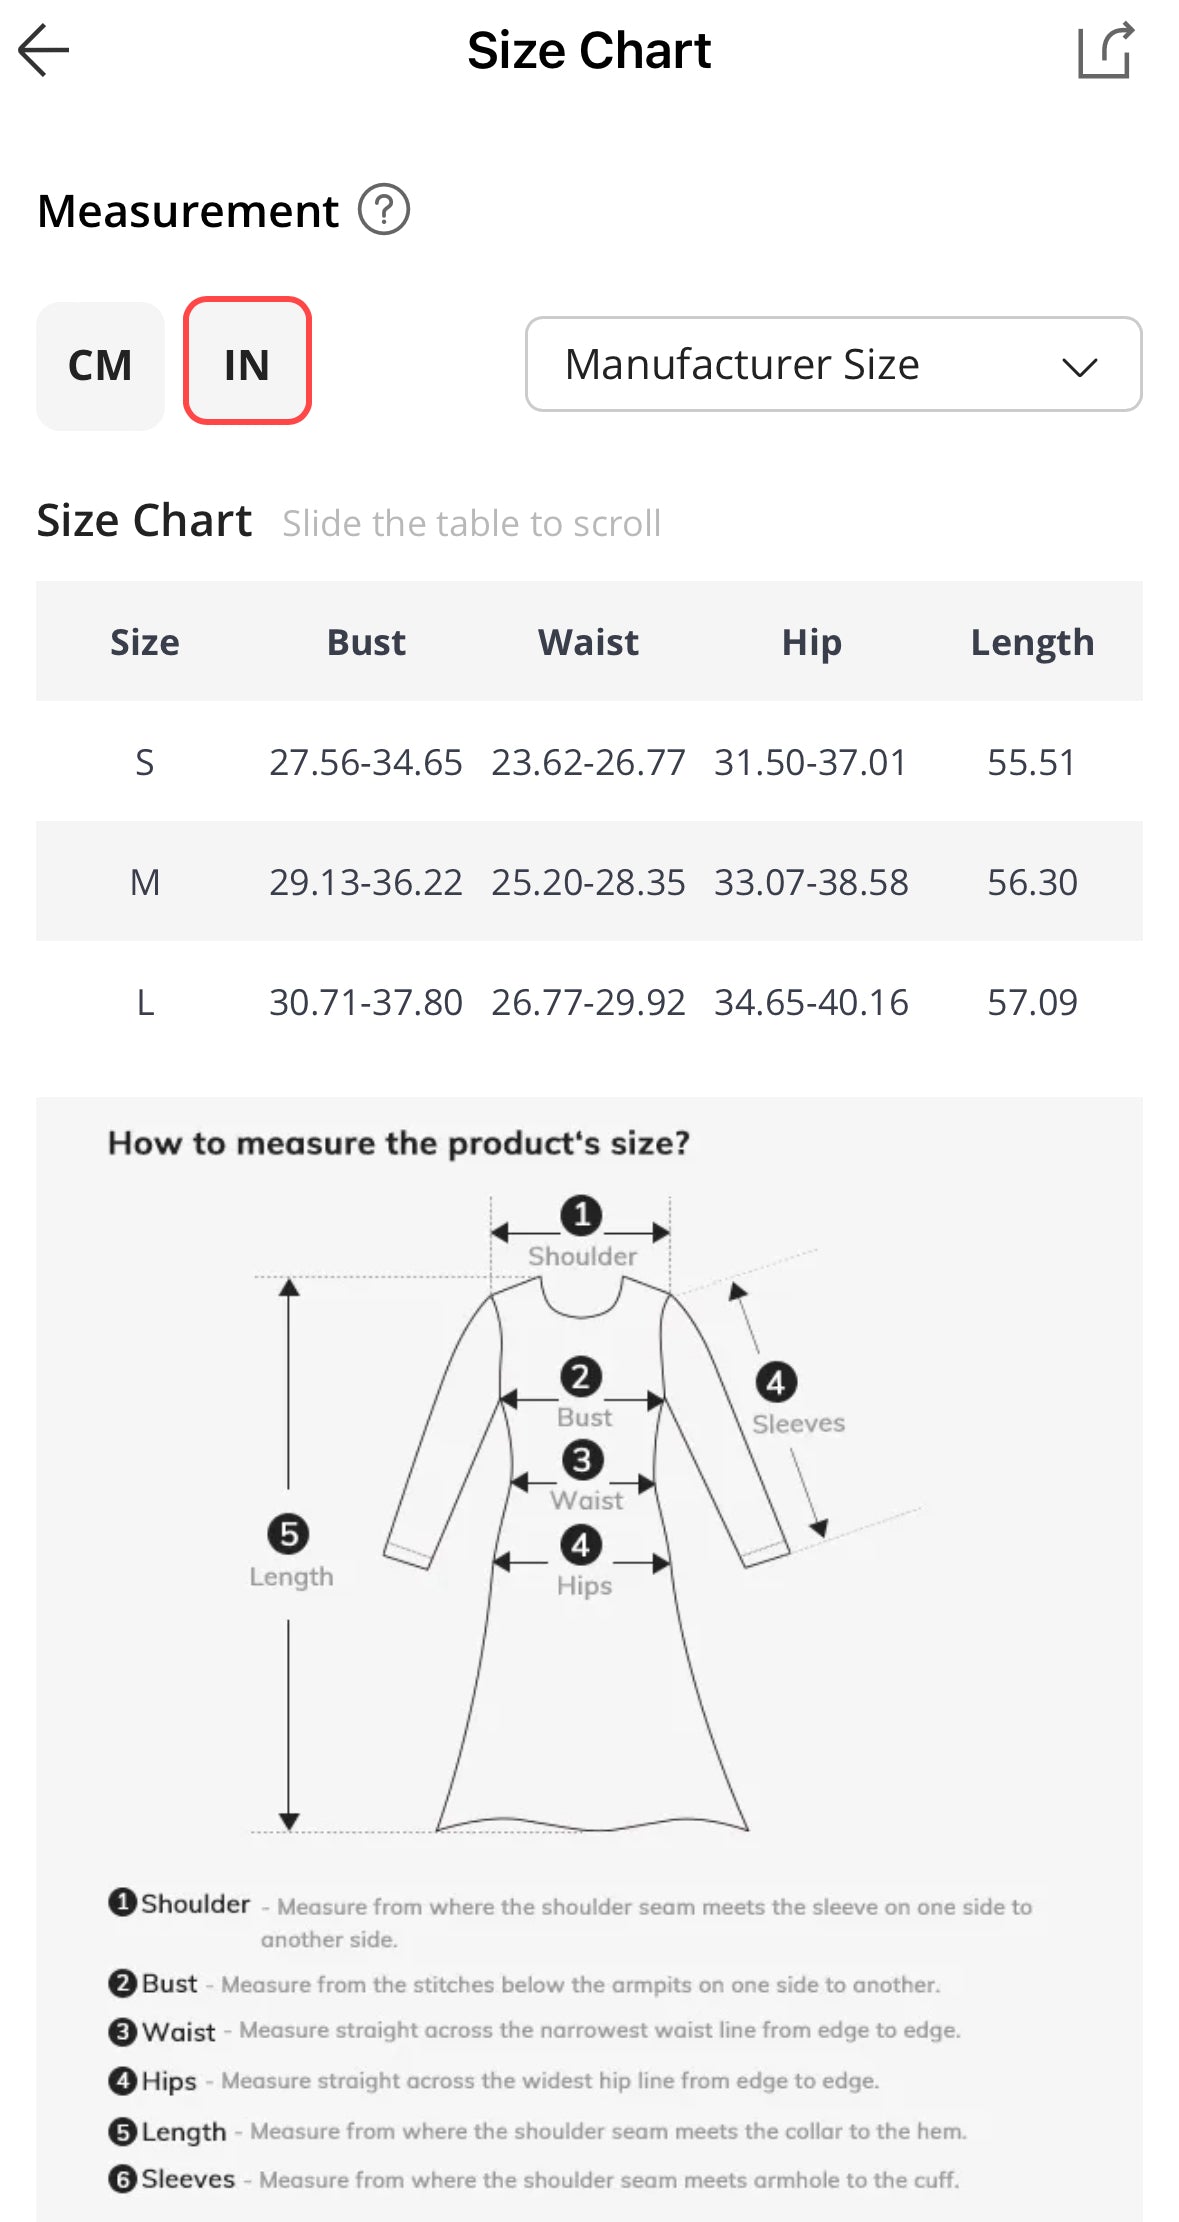Tap the share icon

coord(1106,50)
